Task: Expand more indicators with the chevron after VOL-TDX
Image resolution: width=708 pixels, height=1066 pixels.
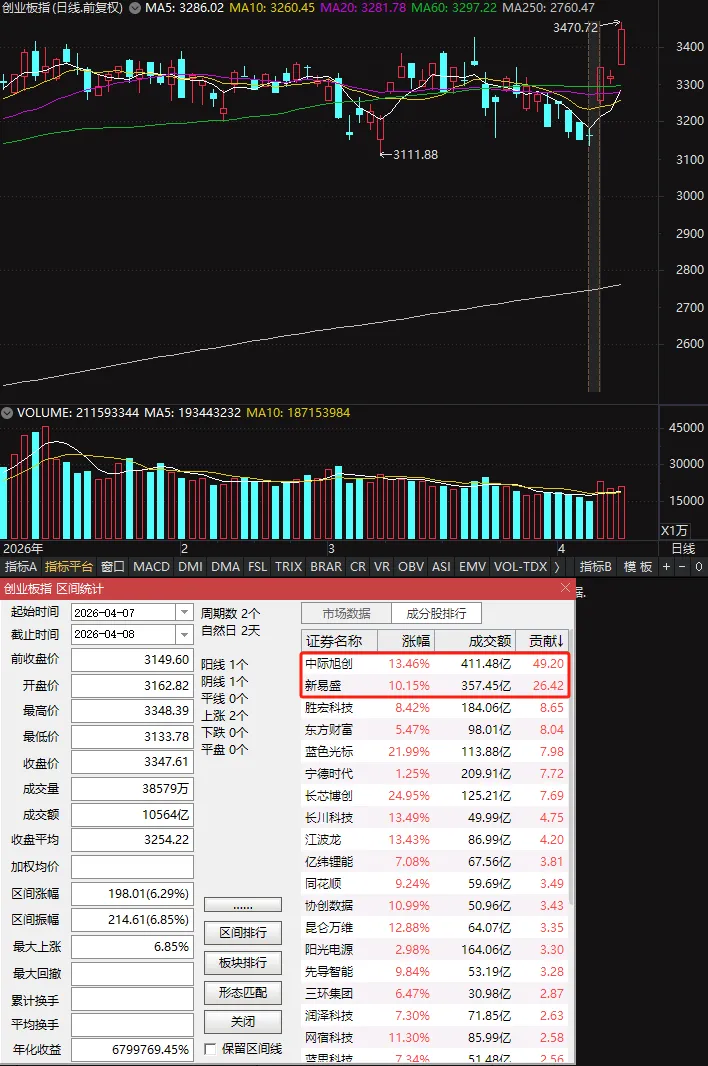Action: click(557, 566)
